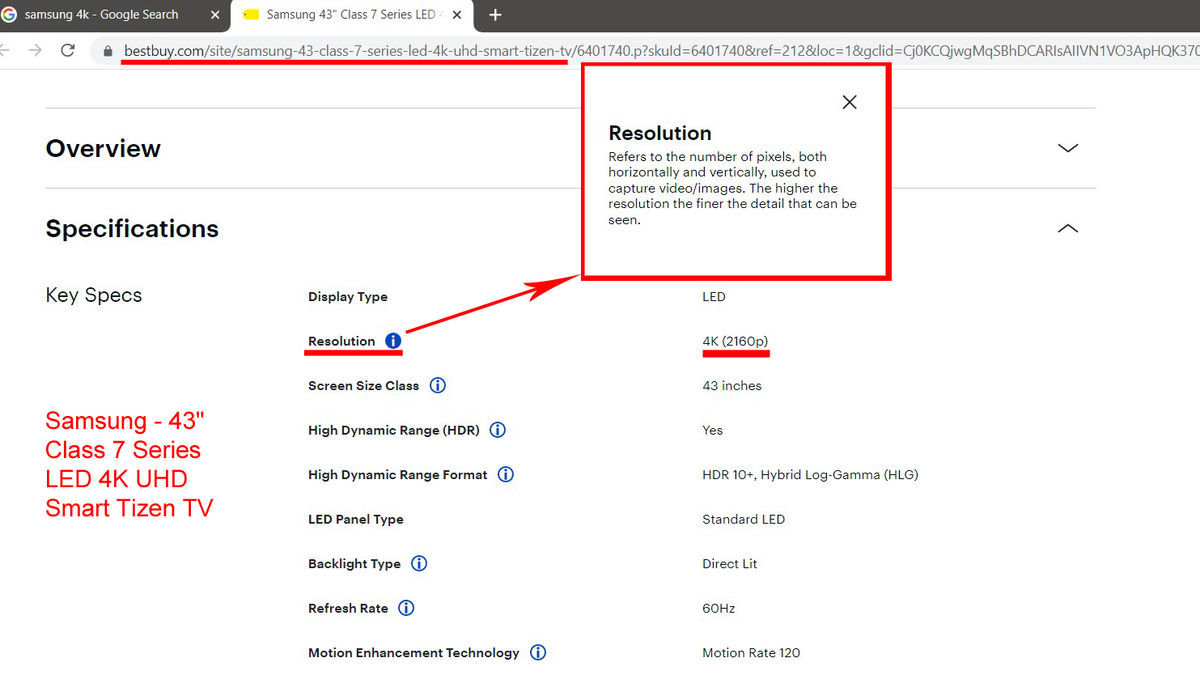Viewport: 1200px width, 675px height.
Task: Go forward in browser history
Action: (35, 50)
